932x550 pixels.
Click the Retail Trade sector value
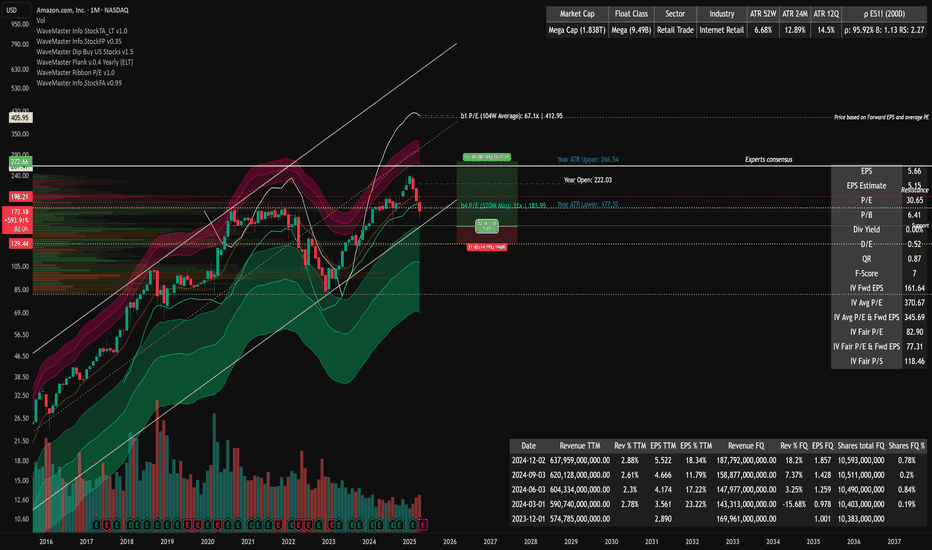pyautogui.click(x=675, y=30)
